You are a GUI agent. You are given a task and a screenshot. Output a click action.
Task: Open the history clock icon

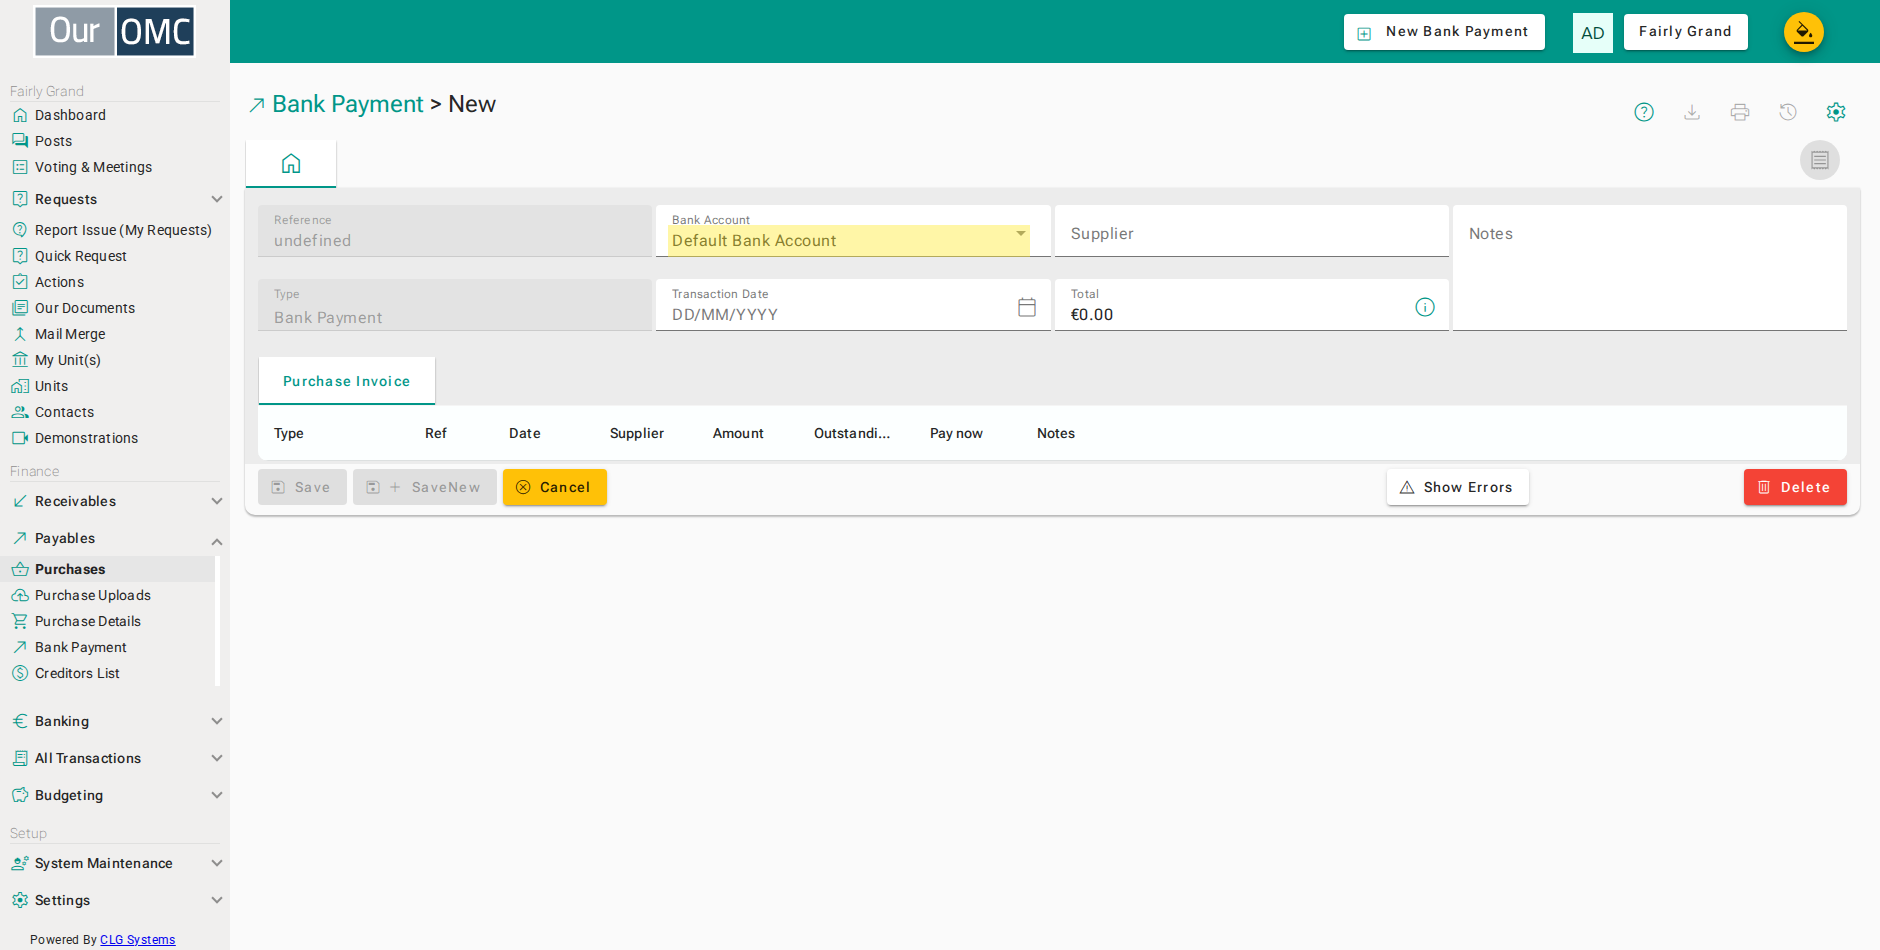[x=1788, y=112]
